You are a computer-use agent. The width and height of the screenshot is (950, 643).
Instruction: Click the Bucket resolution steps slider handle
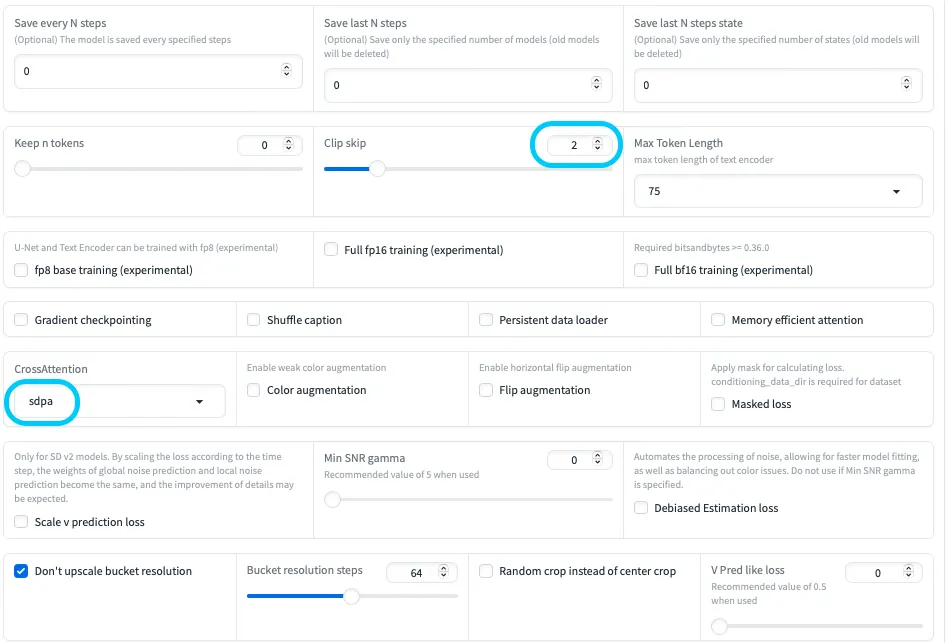(351, 596)
